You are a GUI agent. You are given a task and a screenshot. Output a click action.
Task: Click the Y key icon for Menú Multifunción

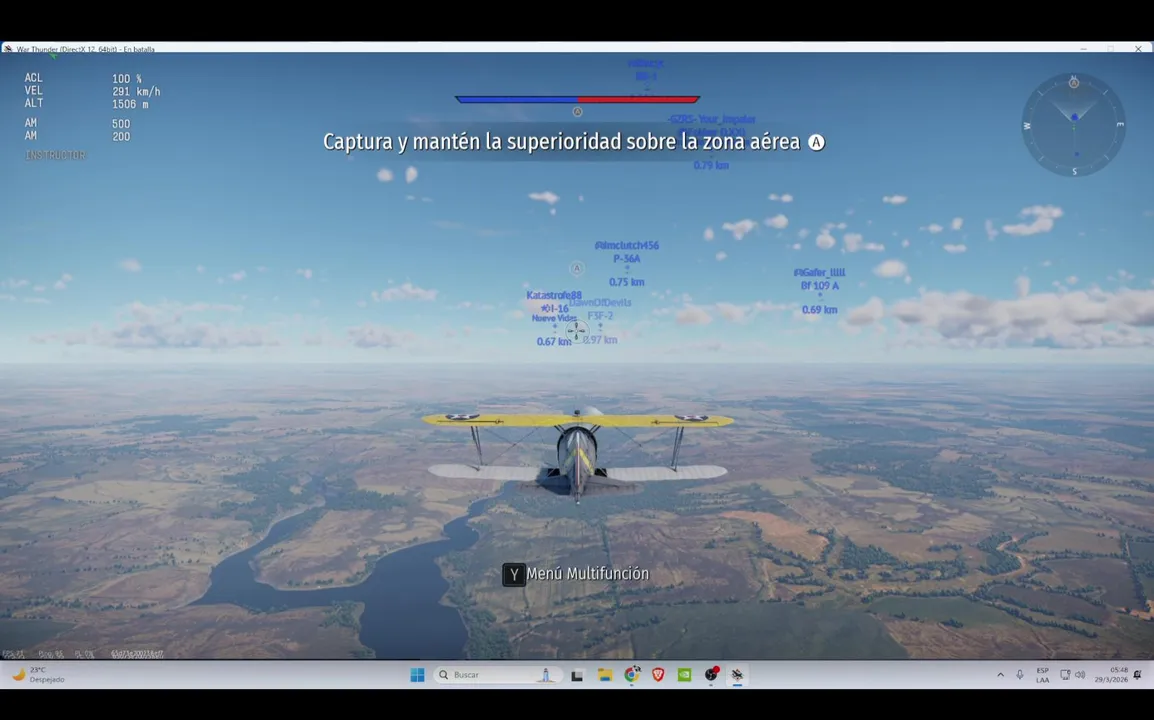[x=514, y=574]
